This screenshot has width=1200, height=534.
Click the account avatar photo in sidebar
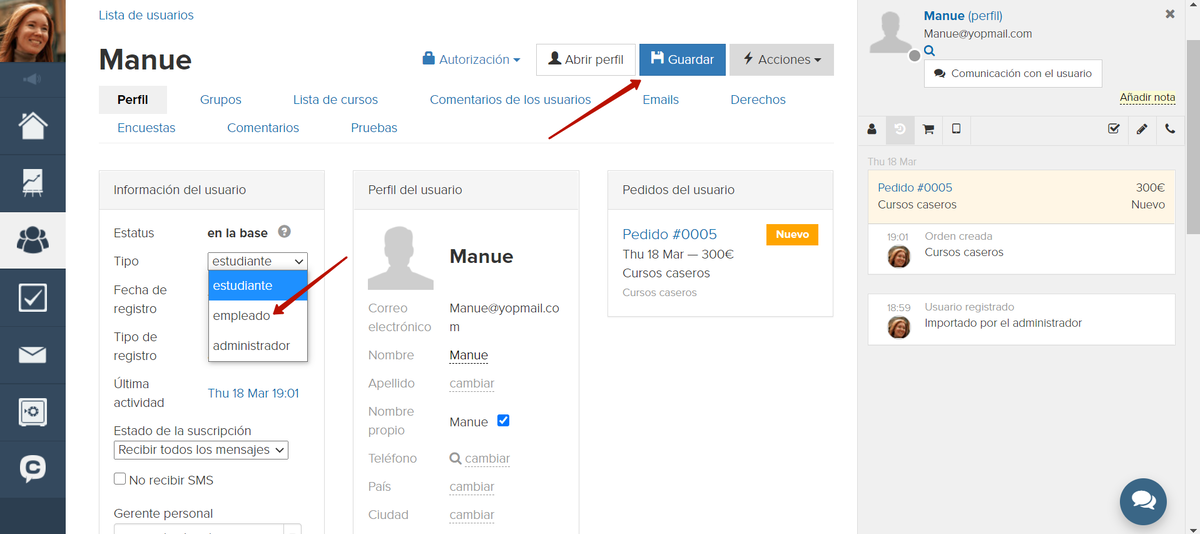[x=33, y=31]
